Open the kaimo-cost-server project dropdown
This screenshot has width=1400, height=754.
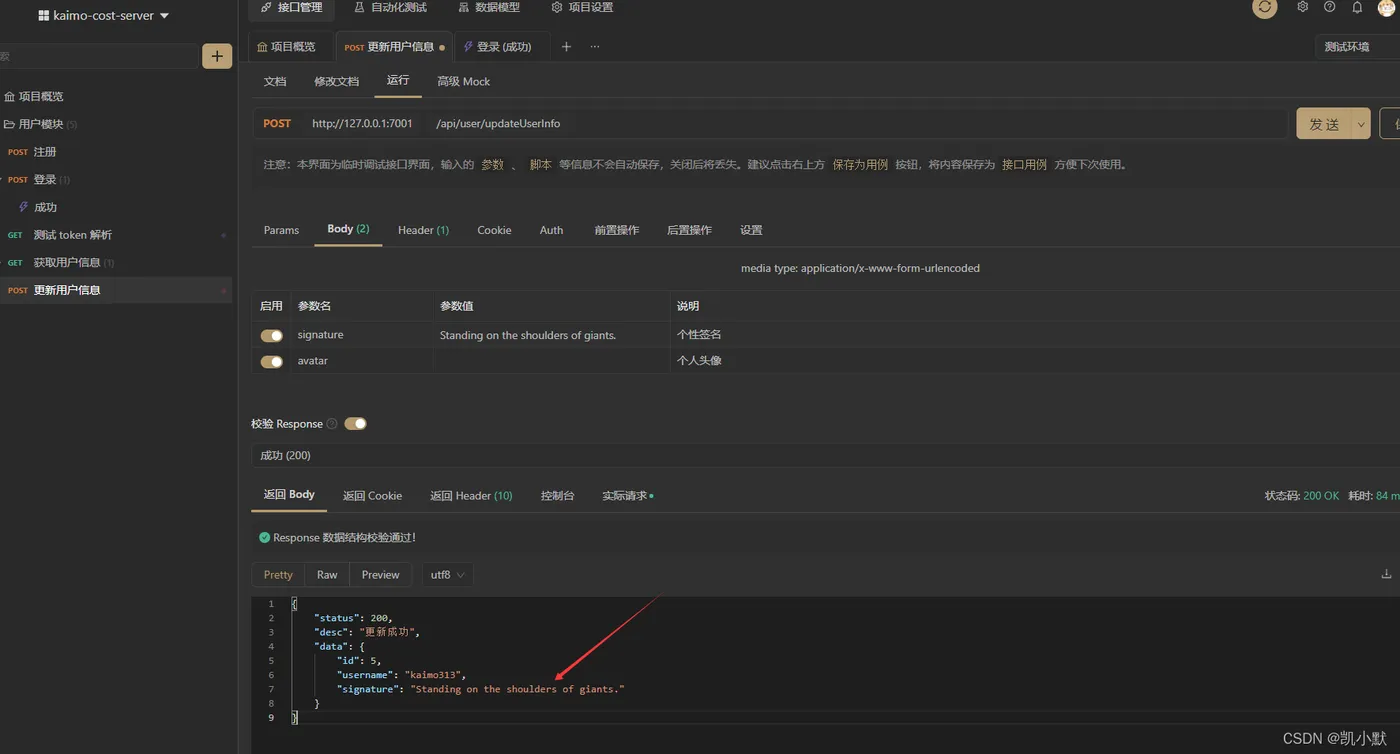tap(104, 16)
